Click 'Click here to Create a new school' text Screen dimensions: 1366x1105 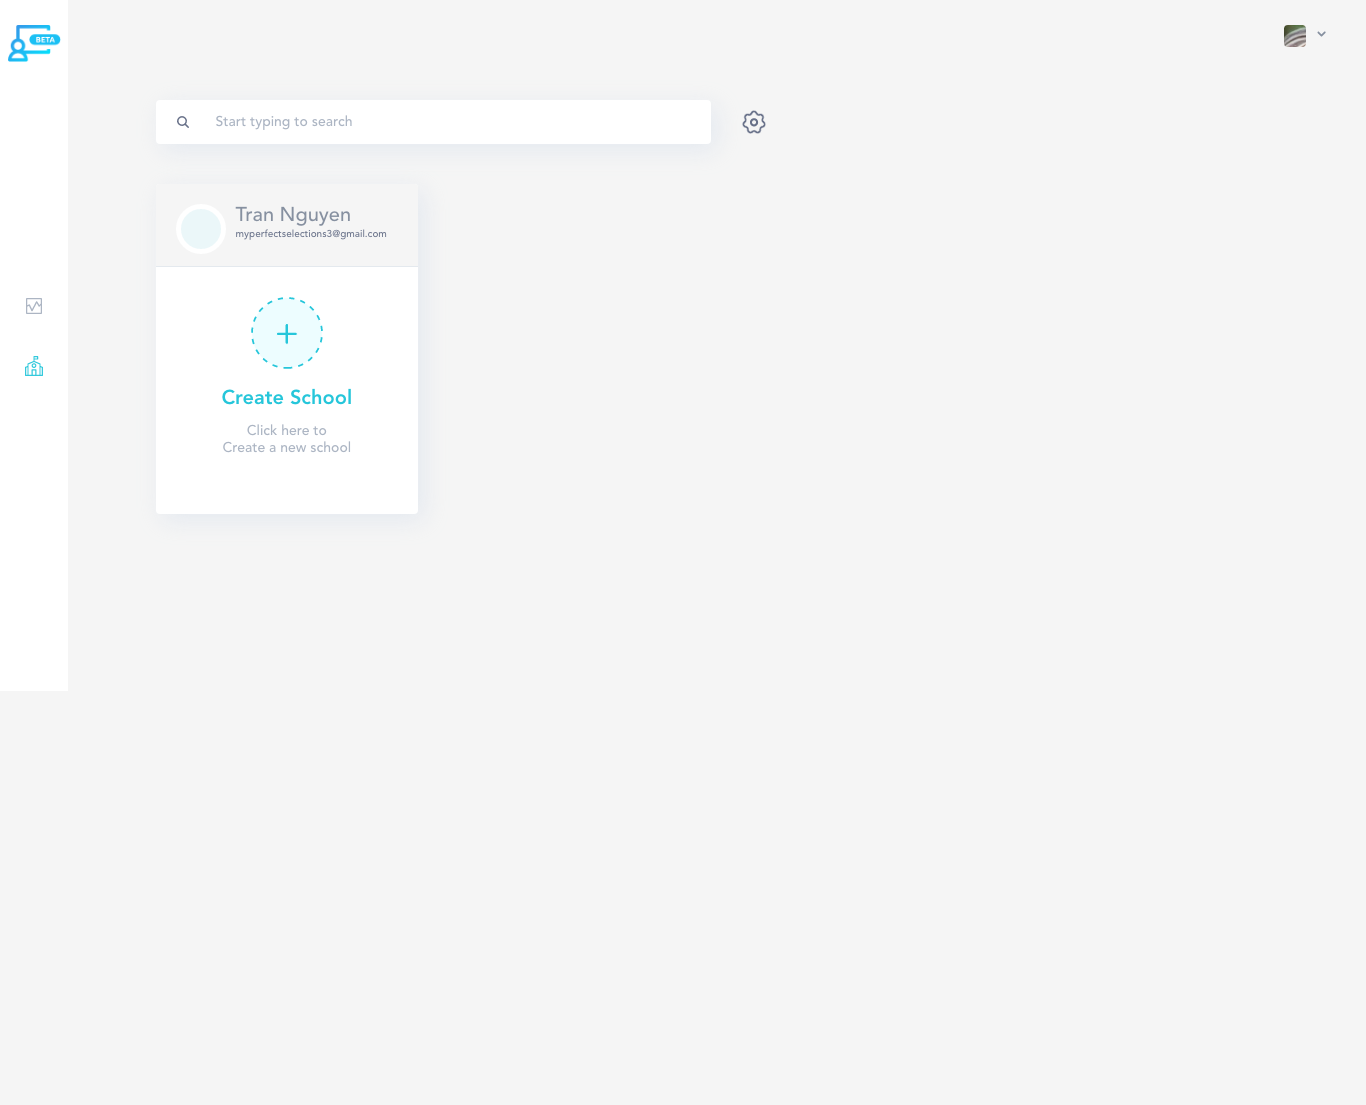287,439
